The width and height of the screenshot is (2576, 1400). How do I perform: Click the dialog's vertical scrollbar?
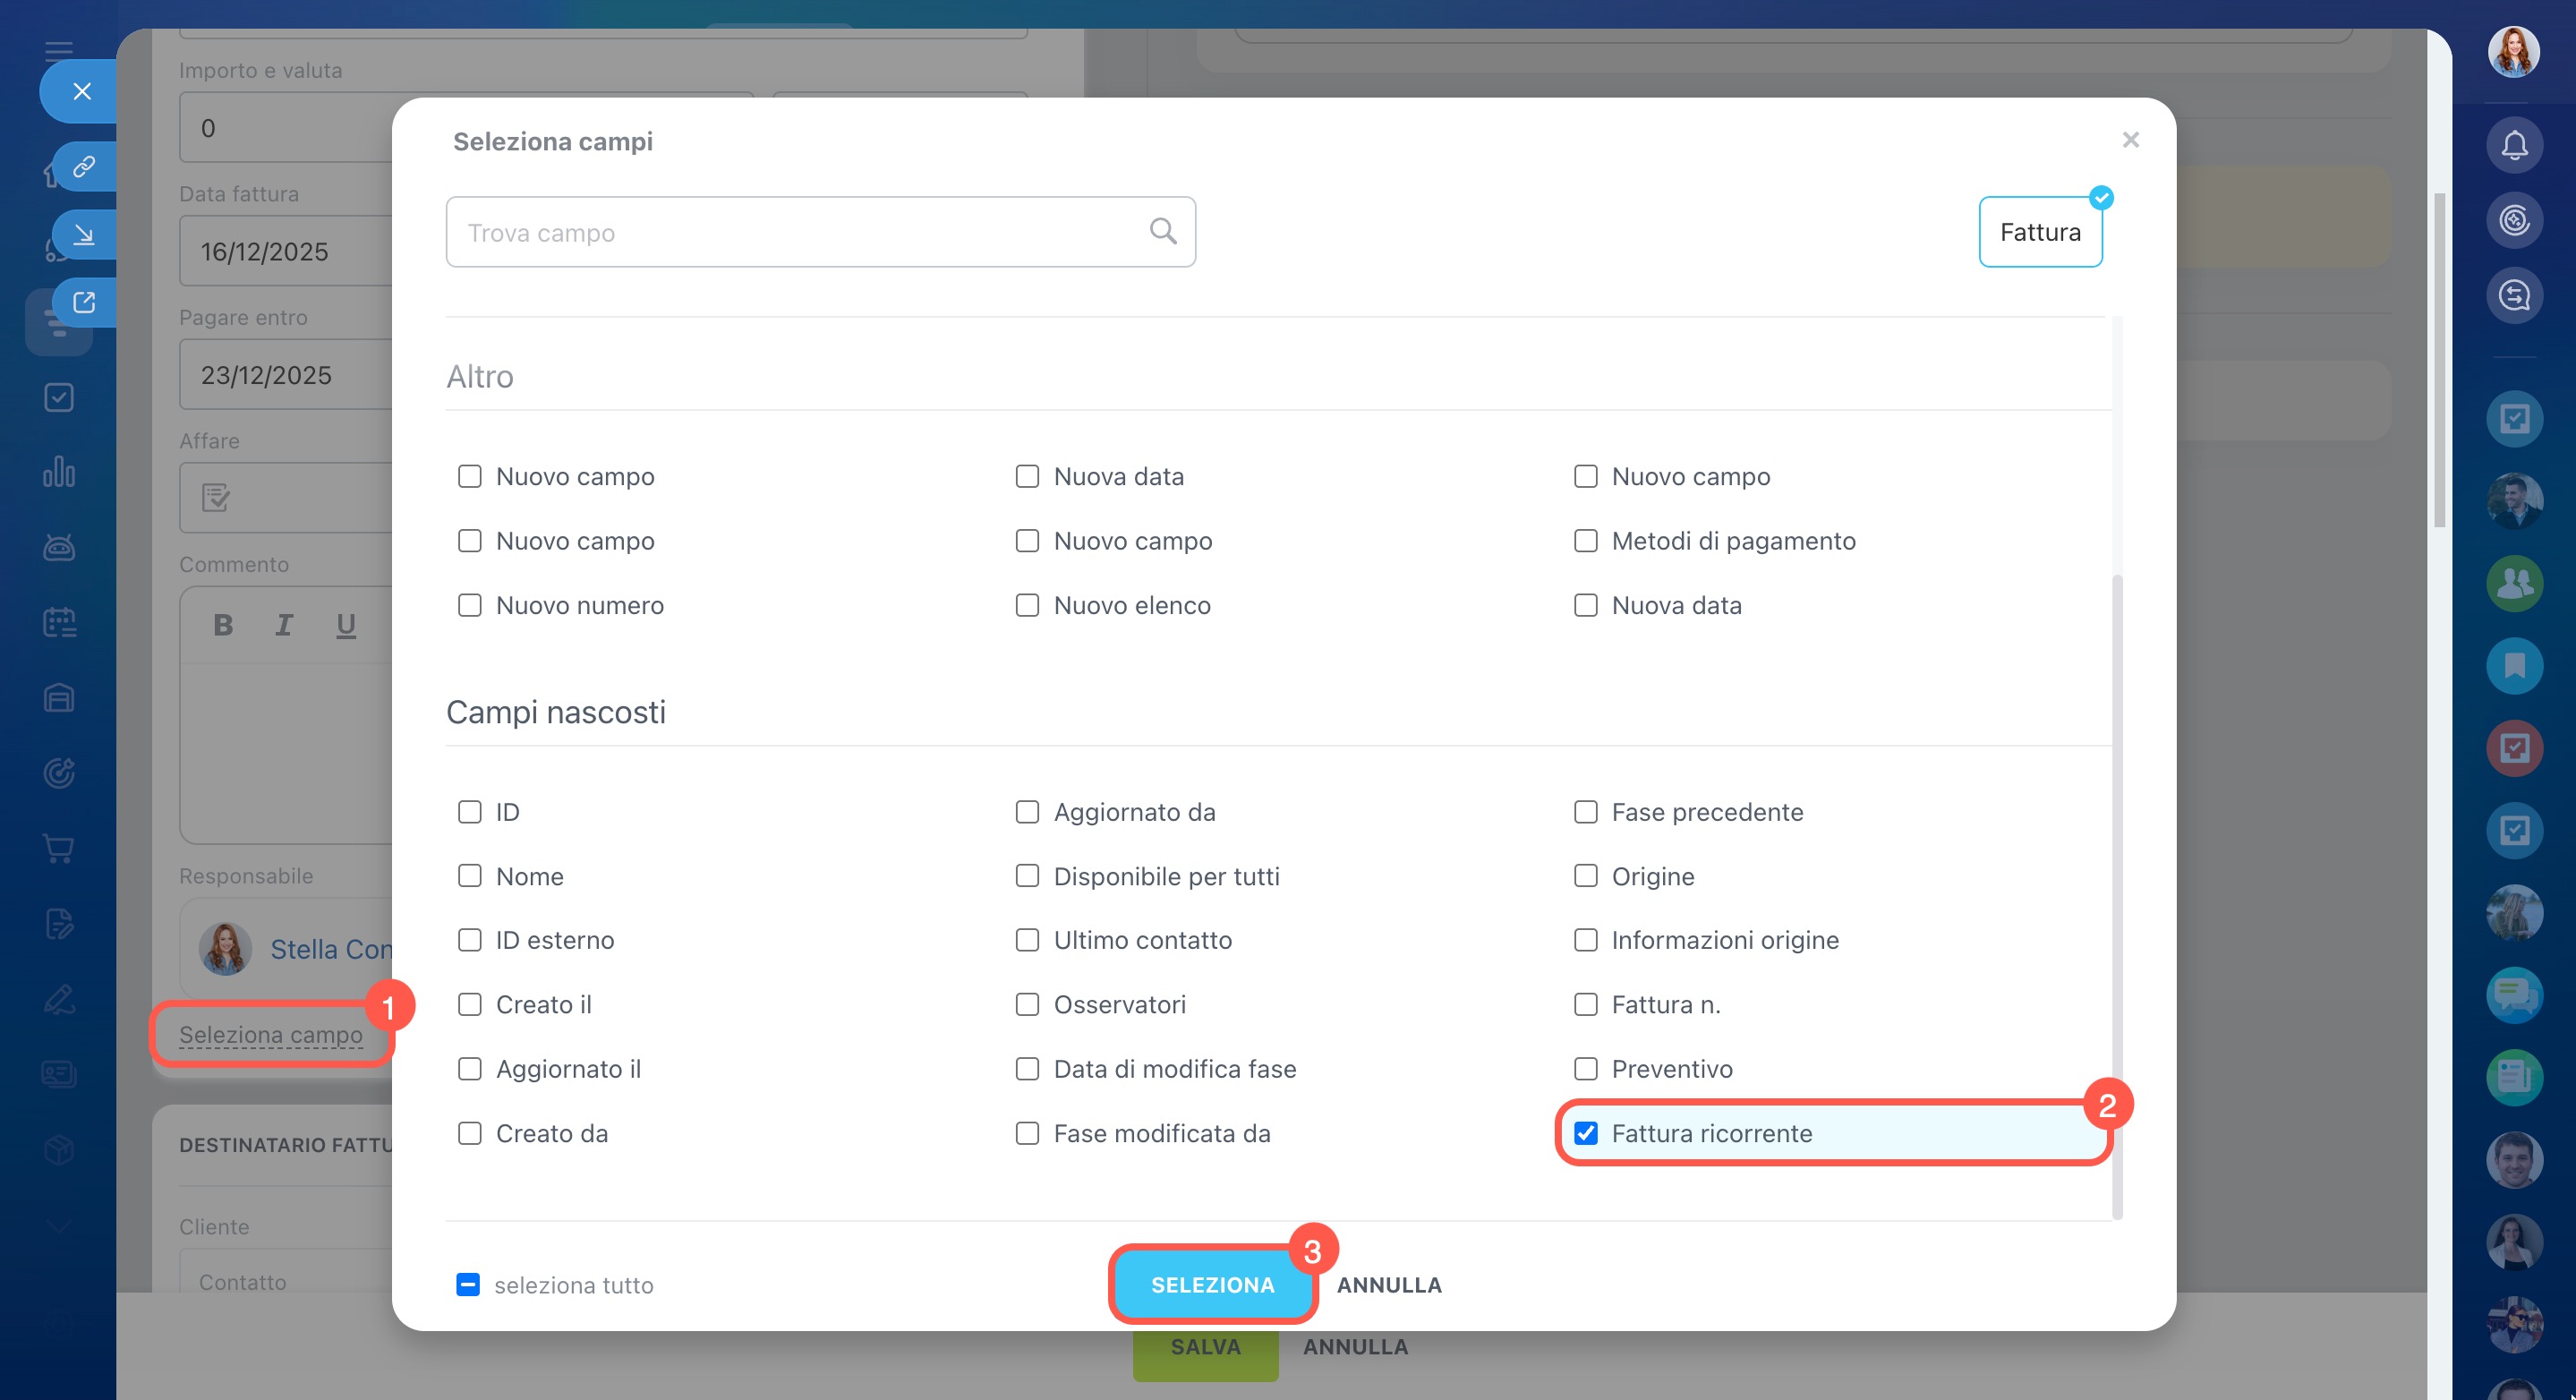(x=2116, y=895)
